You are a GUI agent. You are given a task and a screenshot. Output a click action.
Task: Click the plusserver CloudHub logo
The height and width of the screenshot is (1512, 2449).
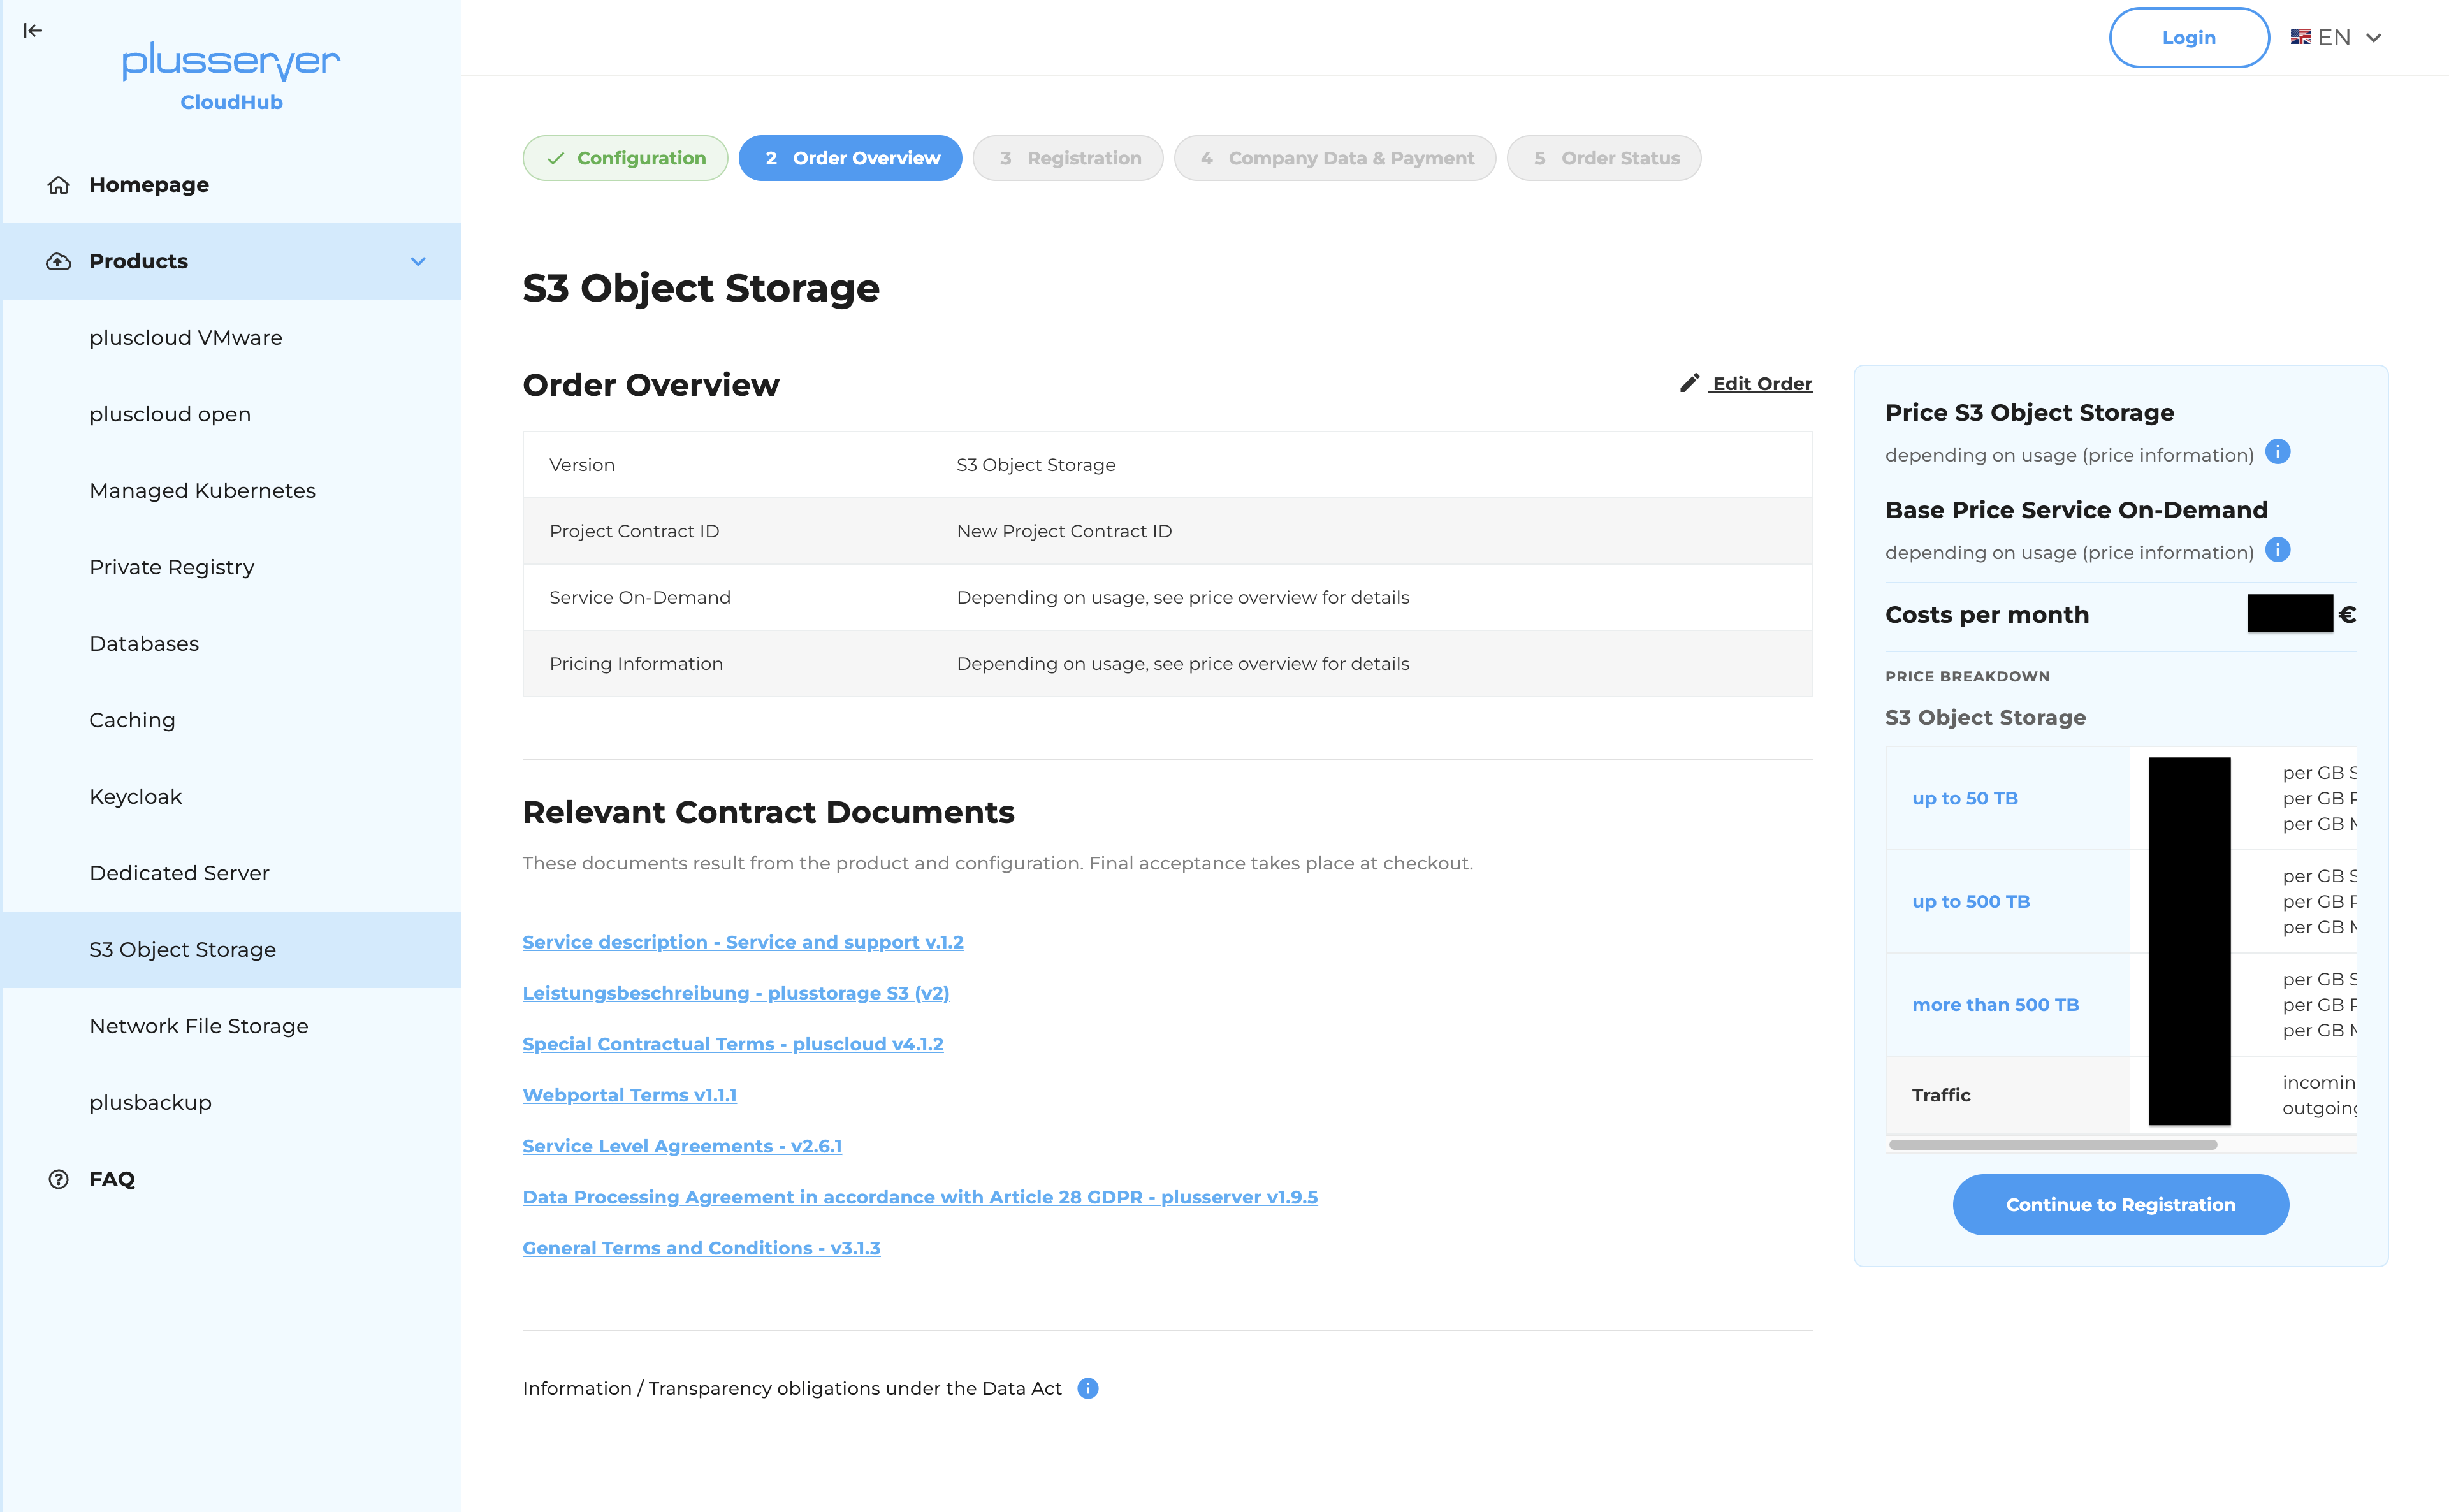[x=231, y=75]
